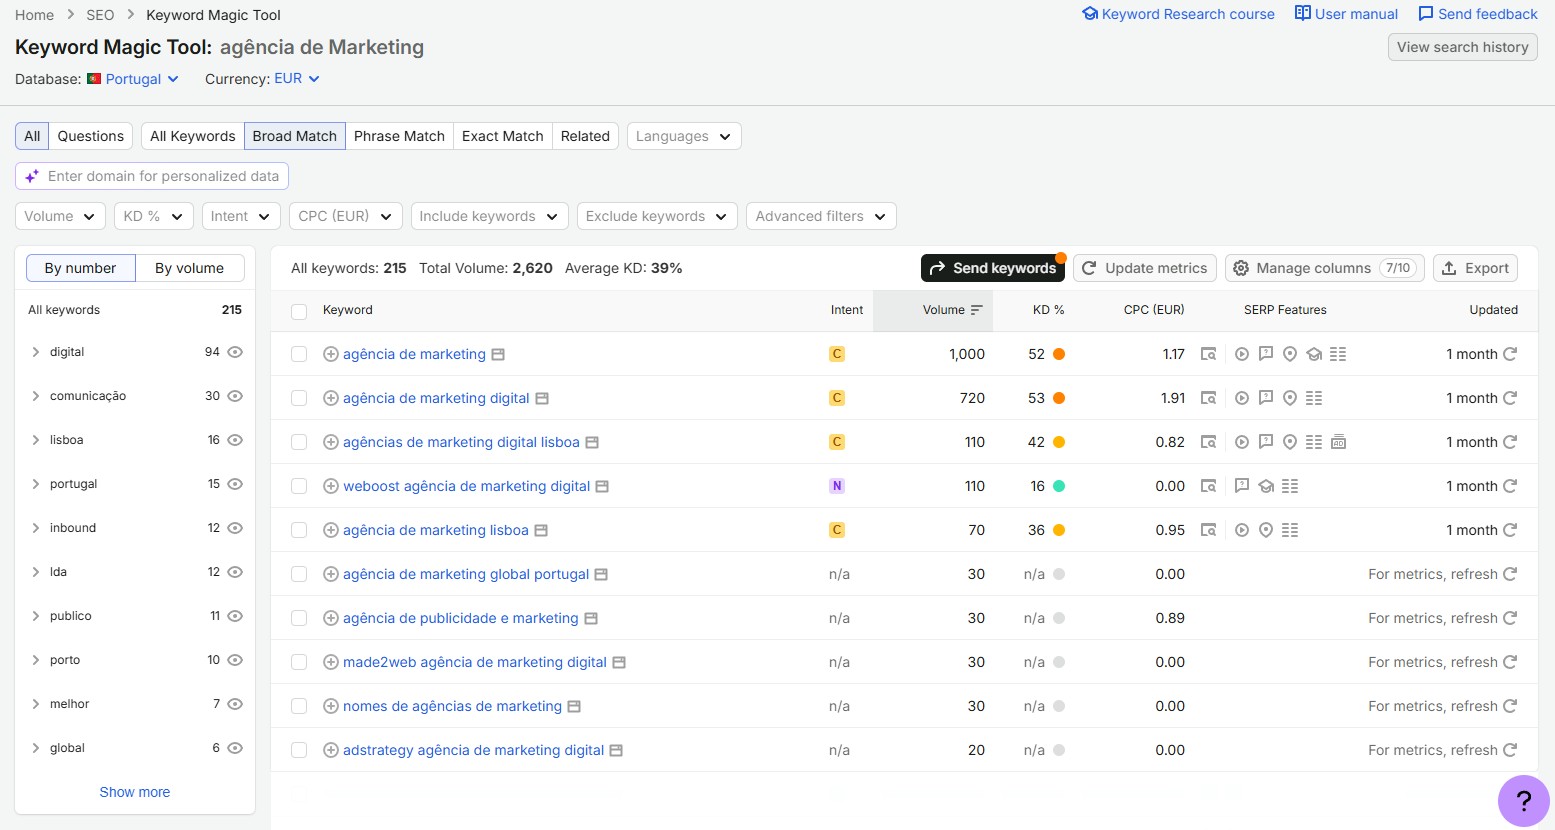Image resolution: width=1555 pixels, height=830 pixels.
Task: Open the Advanced filters dropdown
Action: click(x=821, y=216)
